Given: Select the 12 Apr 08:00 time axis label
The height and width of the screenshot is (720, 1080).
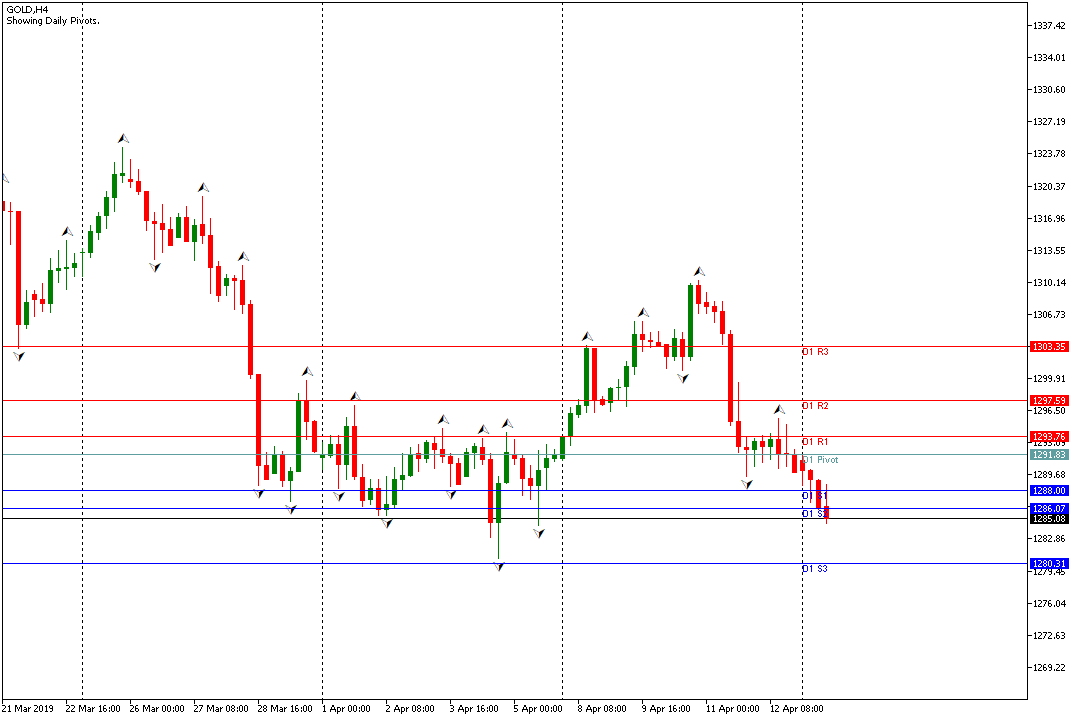Looking at the screenshot, I should (798, 709).
